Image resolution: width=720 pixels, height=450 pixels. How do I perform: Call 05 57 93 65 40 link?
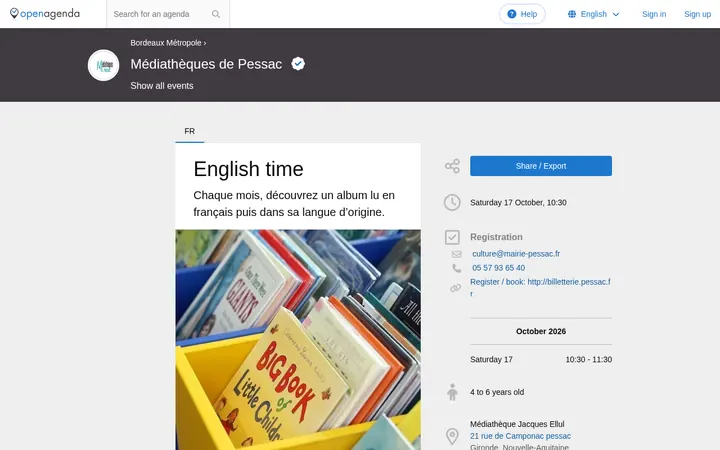[x=499, y=268]
